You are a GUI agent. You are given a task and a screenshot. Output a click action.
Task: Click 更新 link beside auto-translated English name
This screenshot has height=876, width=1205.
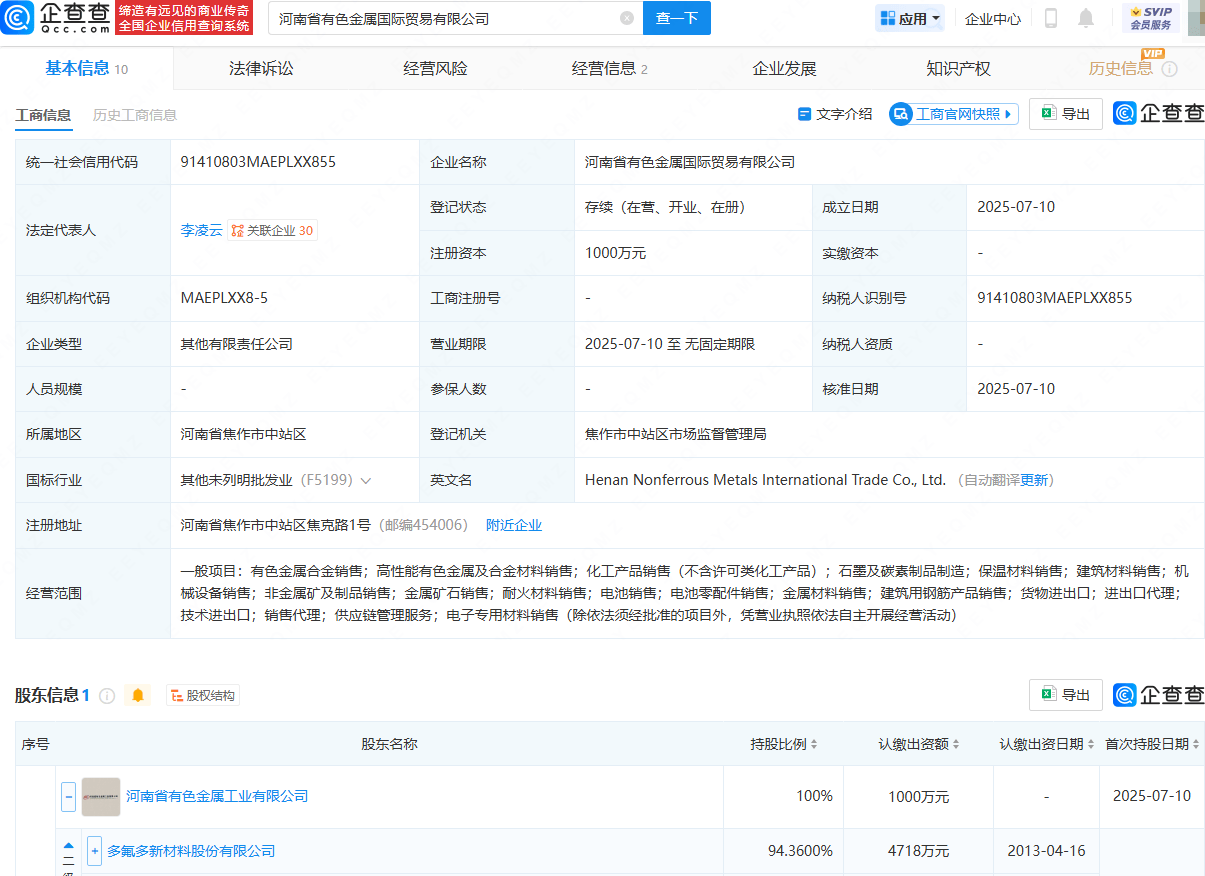pos(1034,480)
